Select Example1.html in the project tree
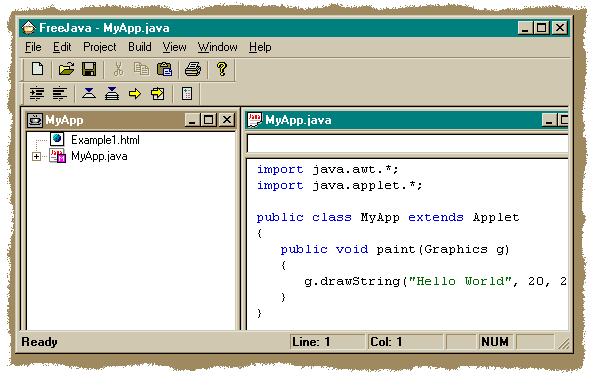The image size is (594, 379). coord(105,140)
